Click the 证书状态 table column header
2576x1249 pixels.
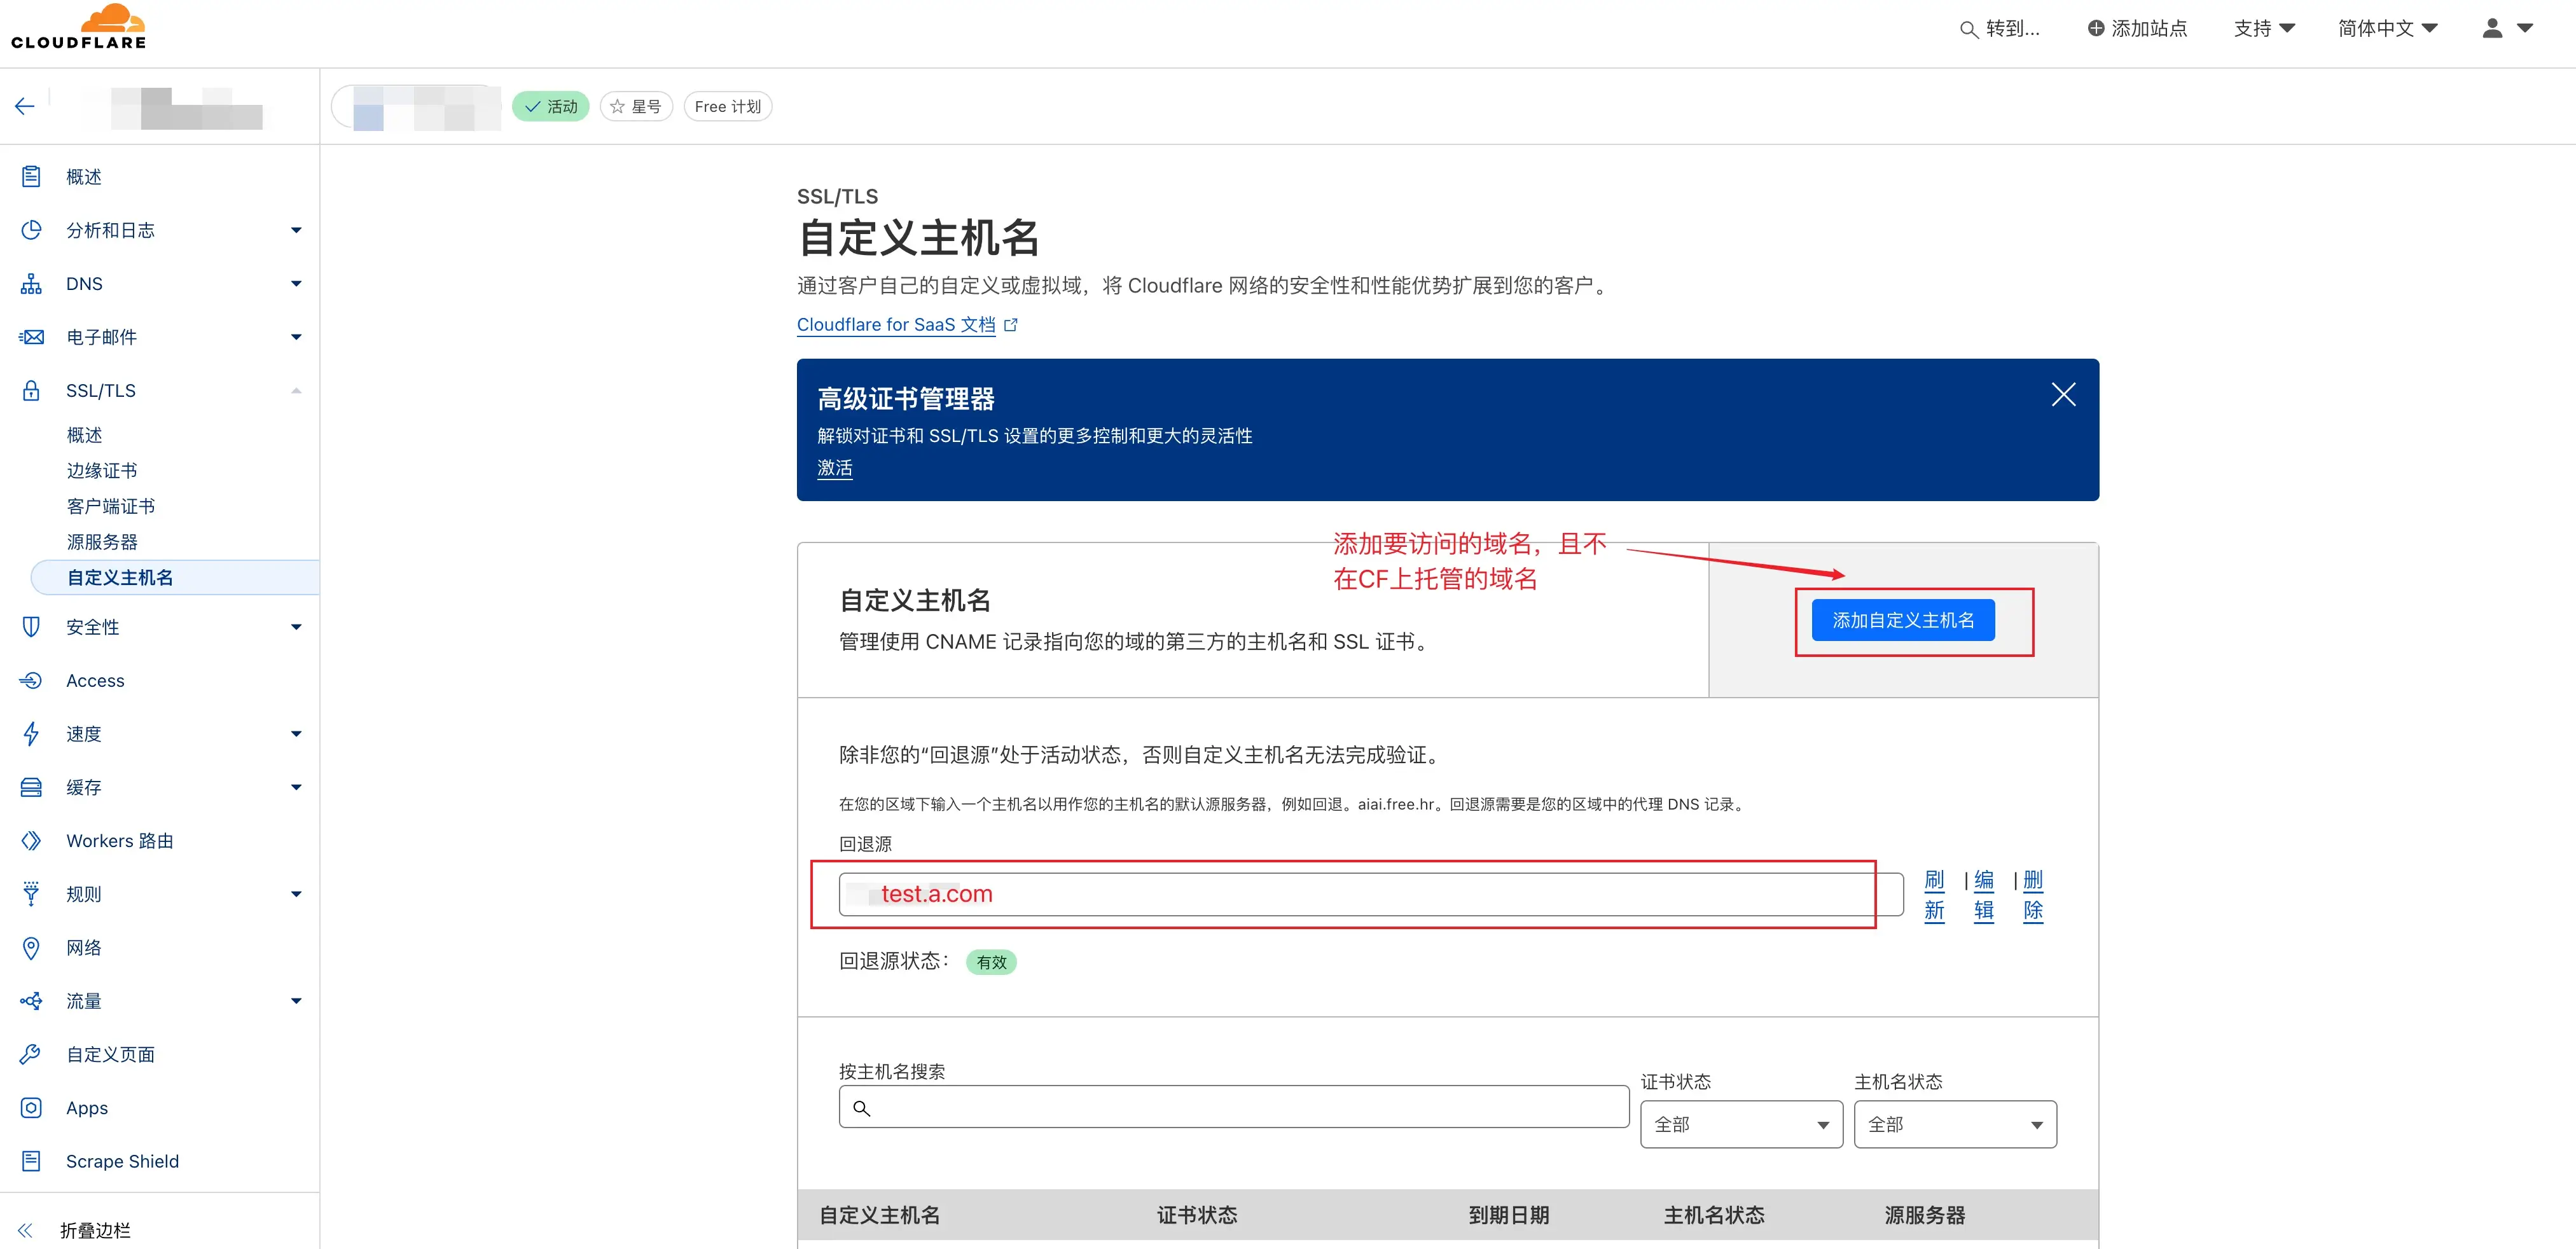click(1197, 1215)
